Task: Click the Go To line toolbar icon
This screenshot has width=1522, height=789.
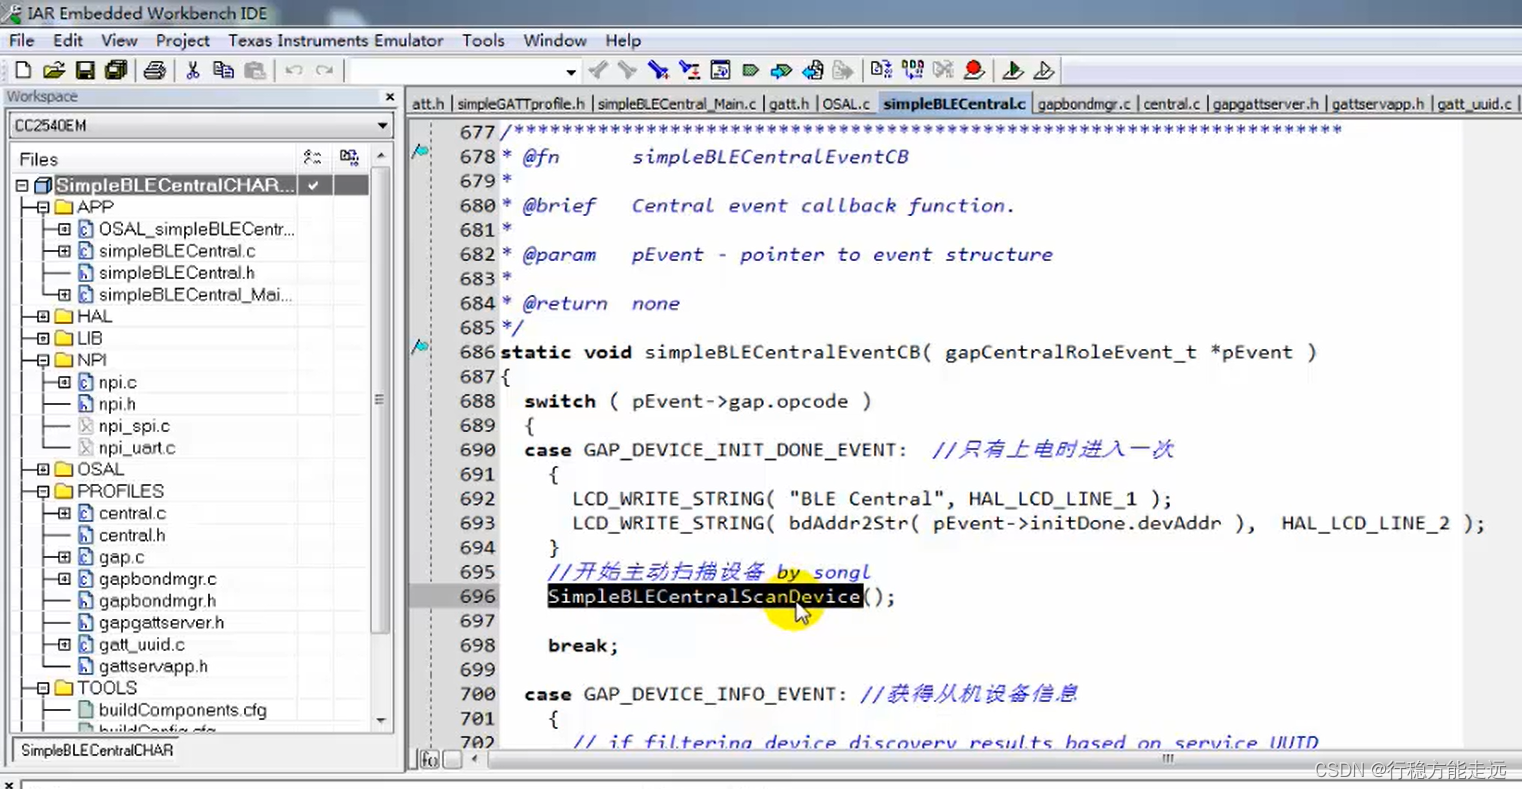Action: (720, 70)
